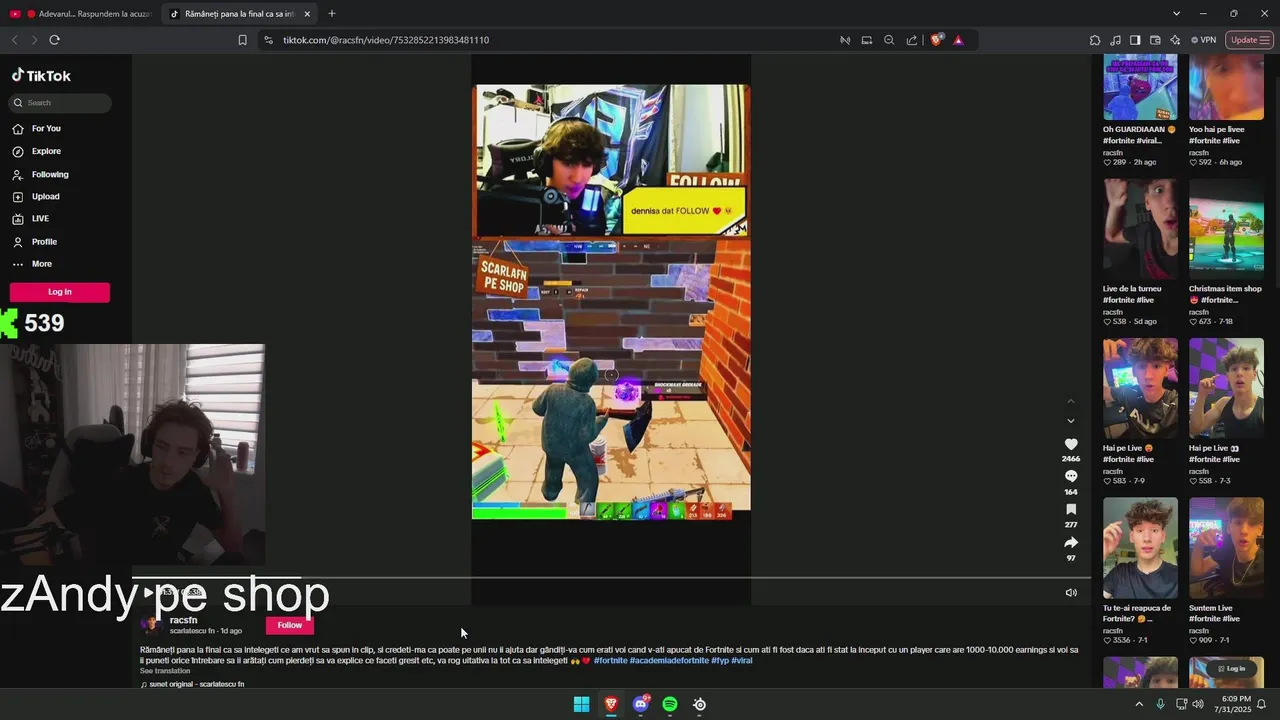
Task: Mute the video with speaker icon
Action: click(x=1071, y=593)
